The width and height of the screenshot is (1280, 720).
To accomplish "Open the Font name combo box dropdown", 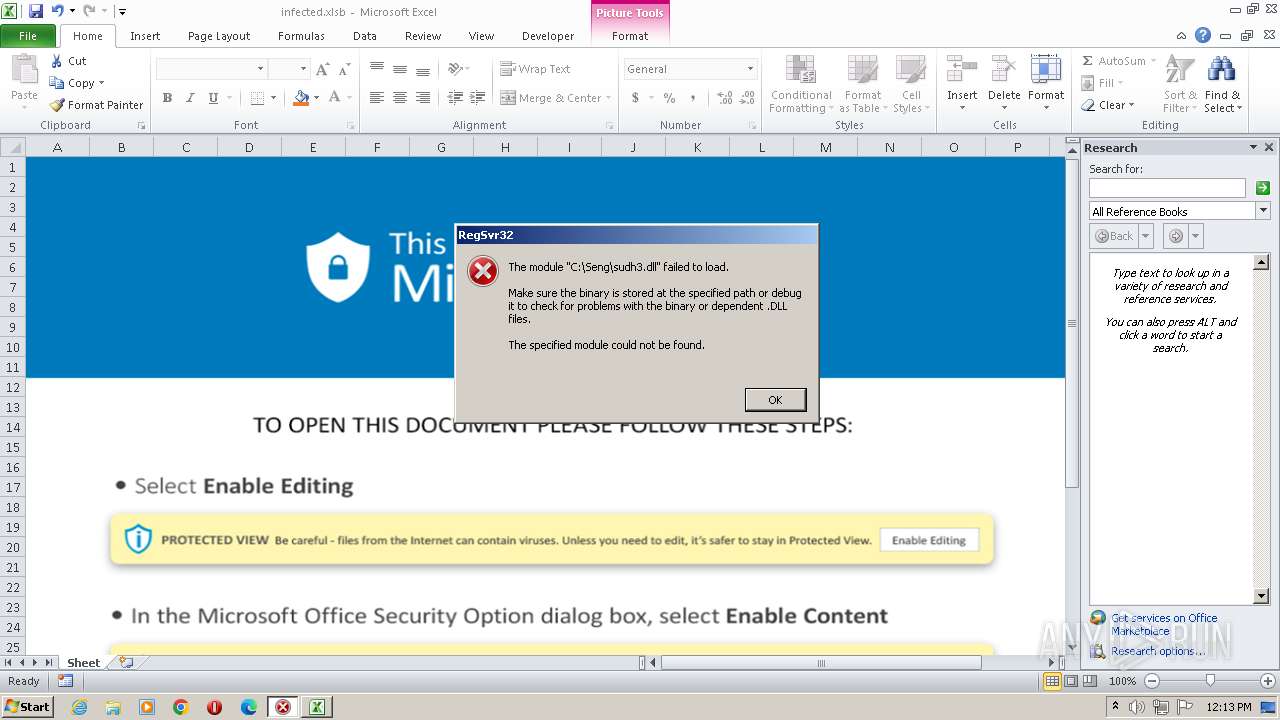I will [x=261, y=69].
